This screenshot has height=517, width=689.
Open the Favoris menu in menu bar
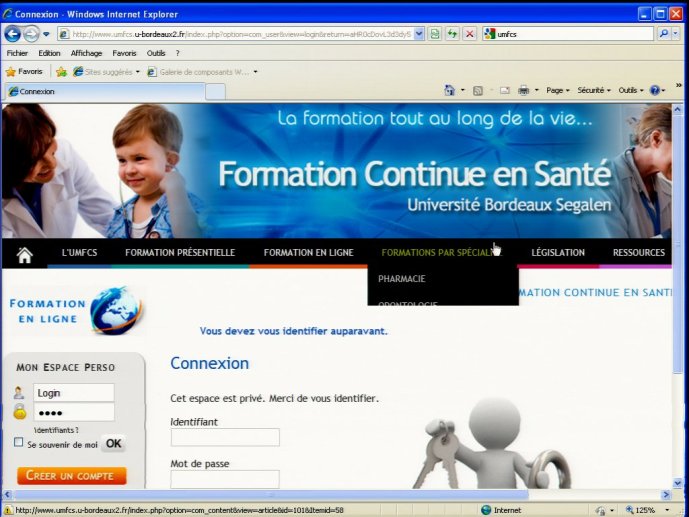point(124,53)
